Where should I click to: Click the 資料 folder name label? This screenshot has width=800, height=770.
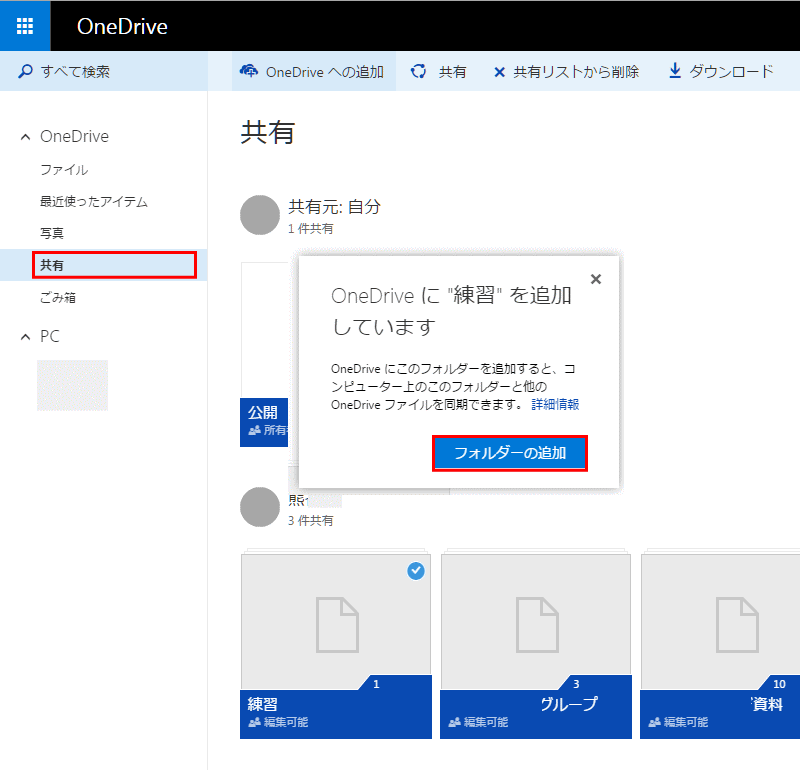click(x=767, y=704)
